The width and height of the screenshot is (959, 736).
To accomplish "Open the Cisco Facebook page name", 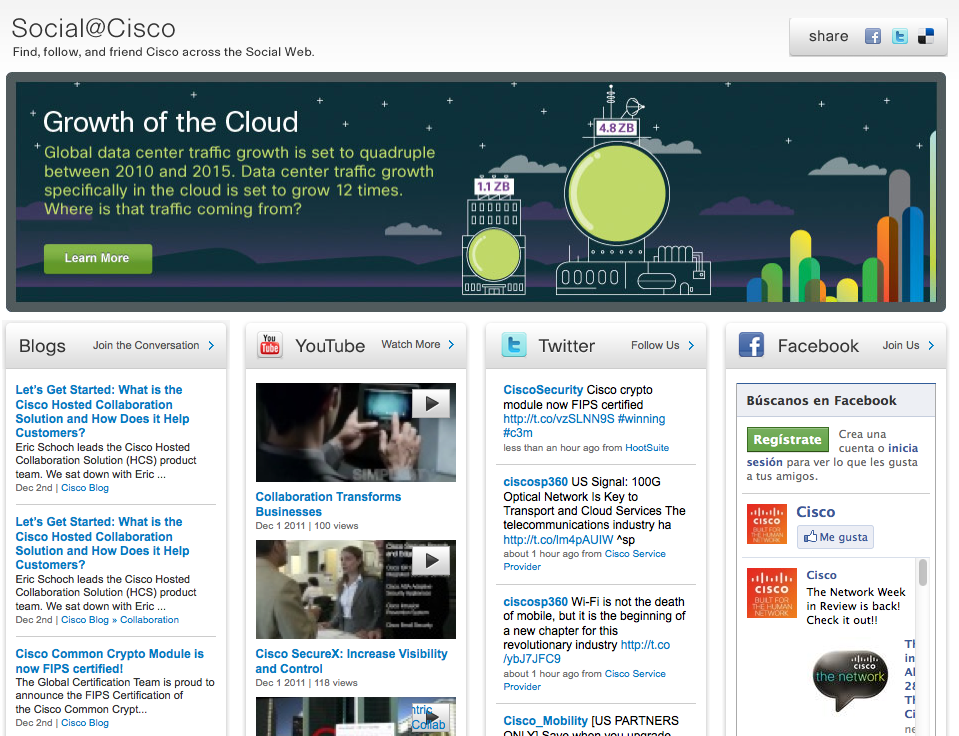I will [x=815, y=511].
